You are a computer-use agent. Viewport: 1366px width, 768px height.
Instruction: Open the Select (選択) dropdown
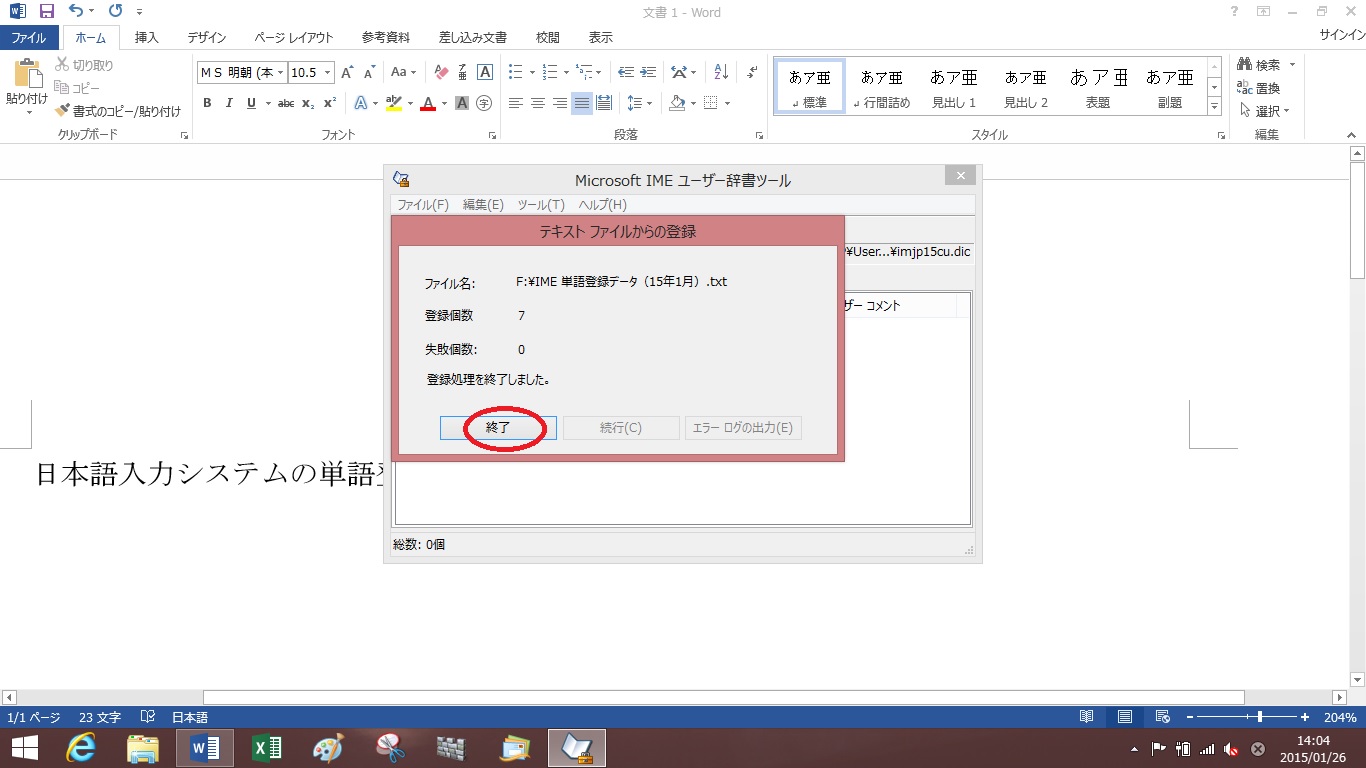click(x=1265, y=110)
